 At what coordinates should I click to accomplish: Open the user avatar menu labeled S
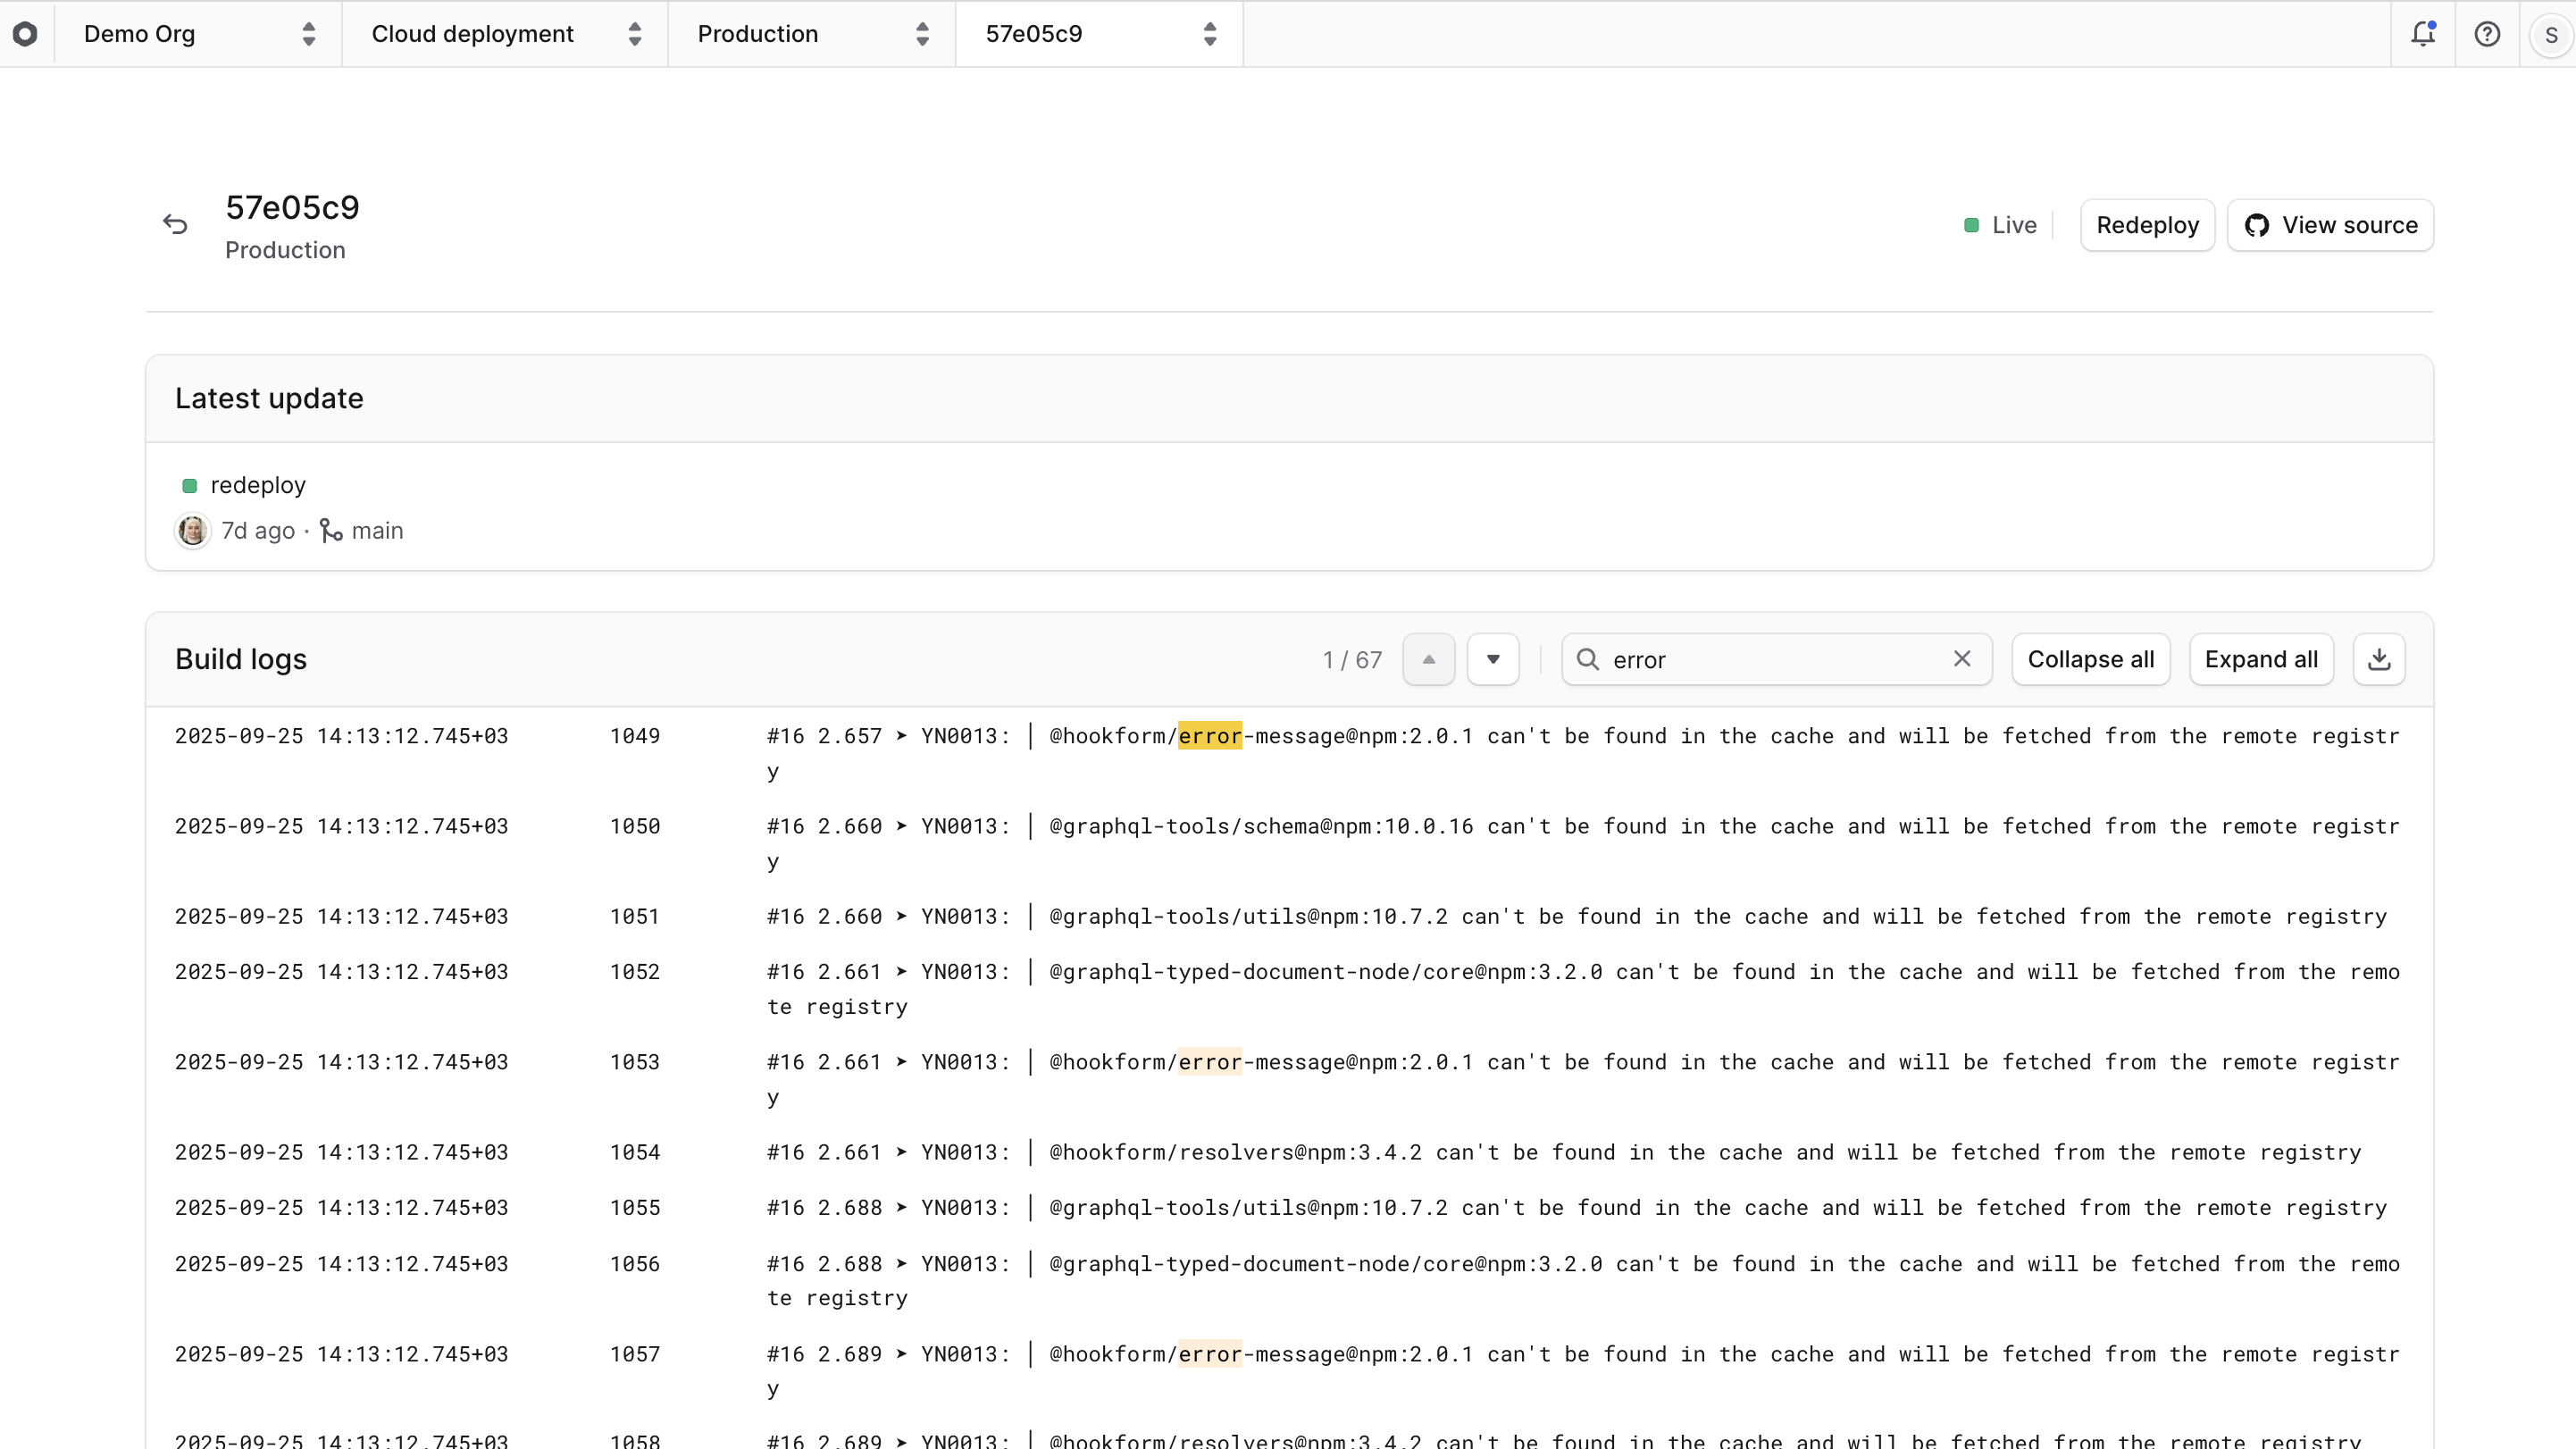(x=2551, y=33)
